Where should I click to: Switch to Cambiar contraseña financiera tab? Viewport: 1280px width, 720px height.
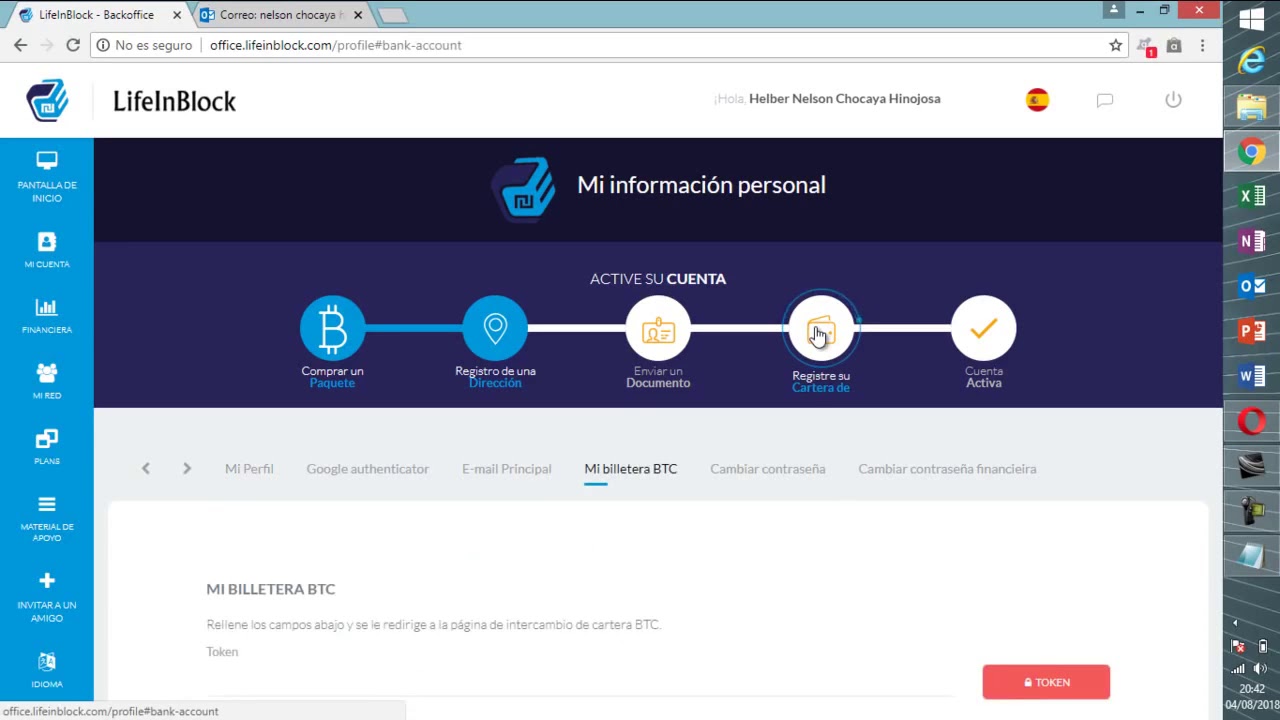pos(947,468)
